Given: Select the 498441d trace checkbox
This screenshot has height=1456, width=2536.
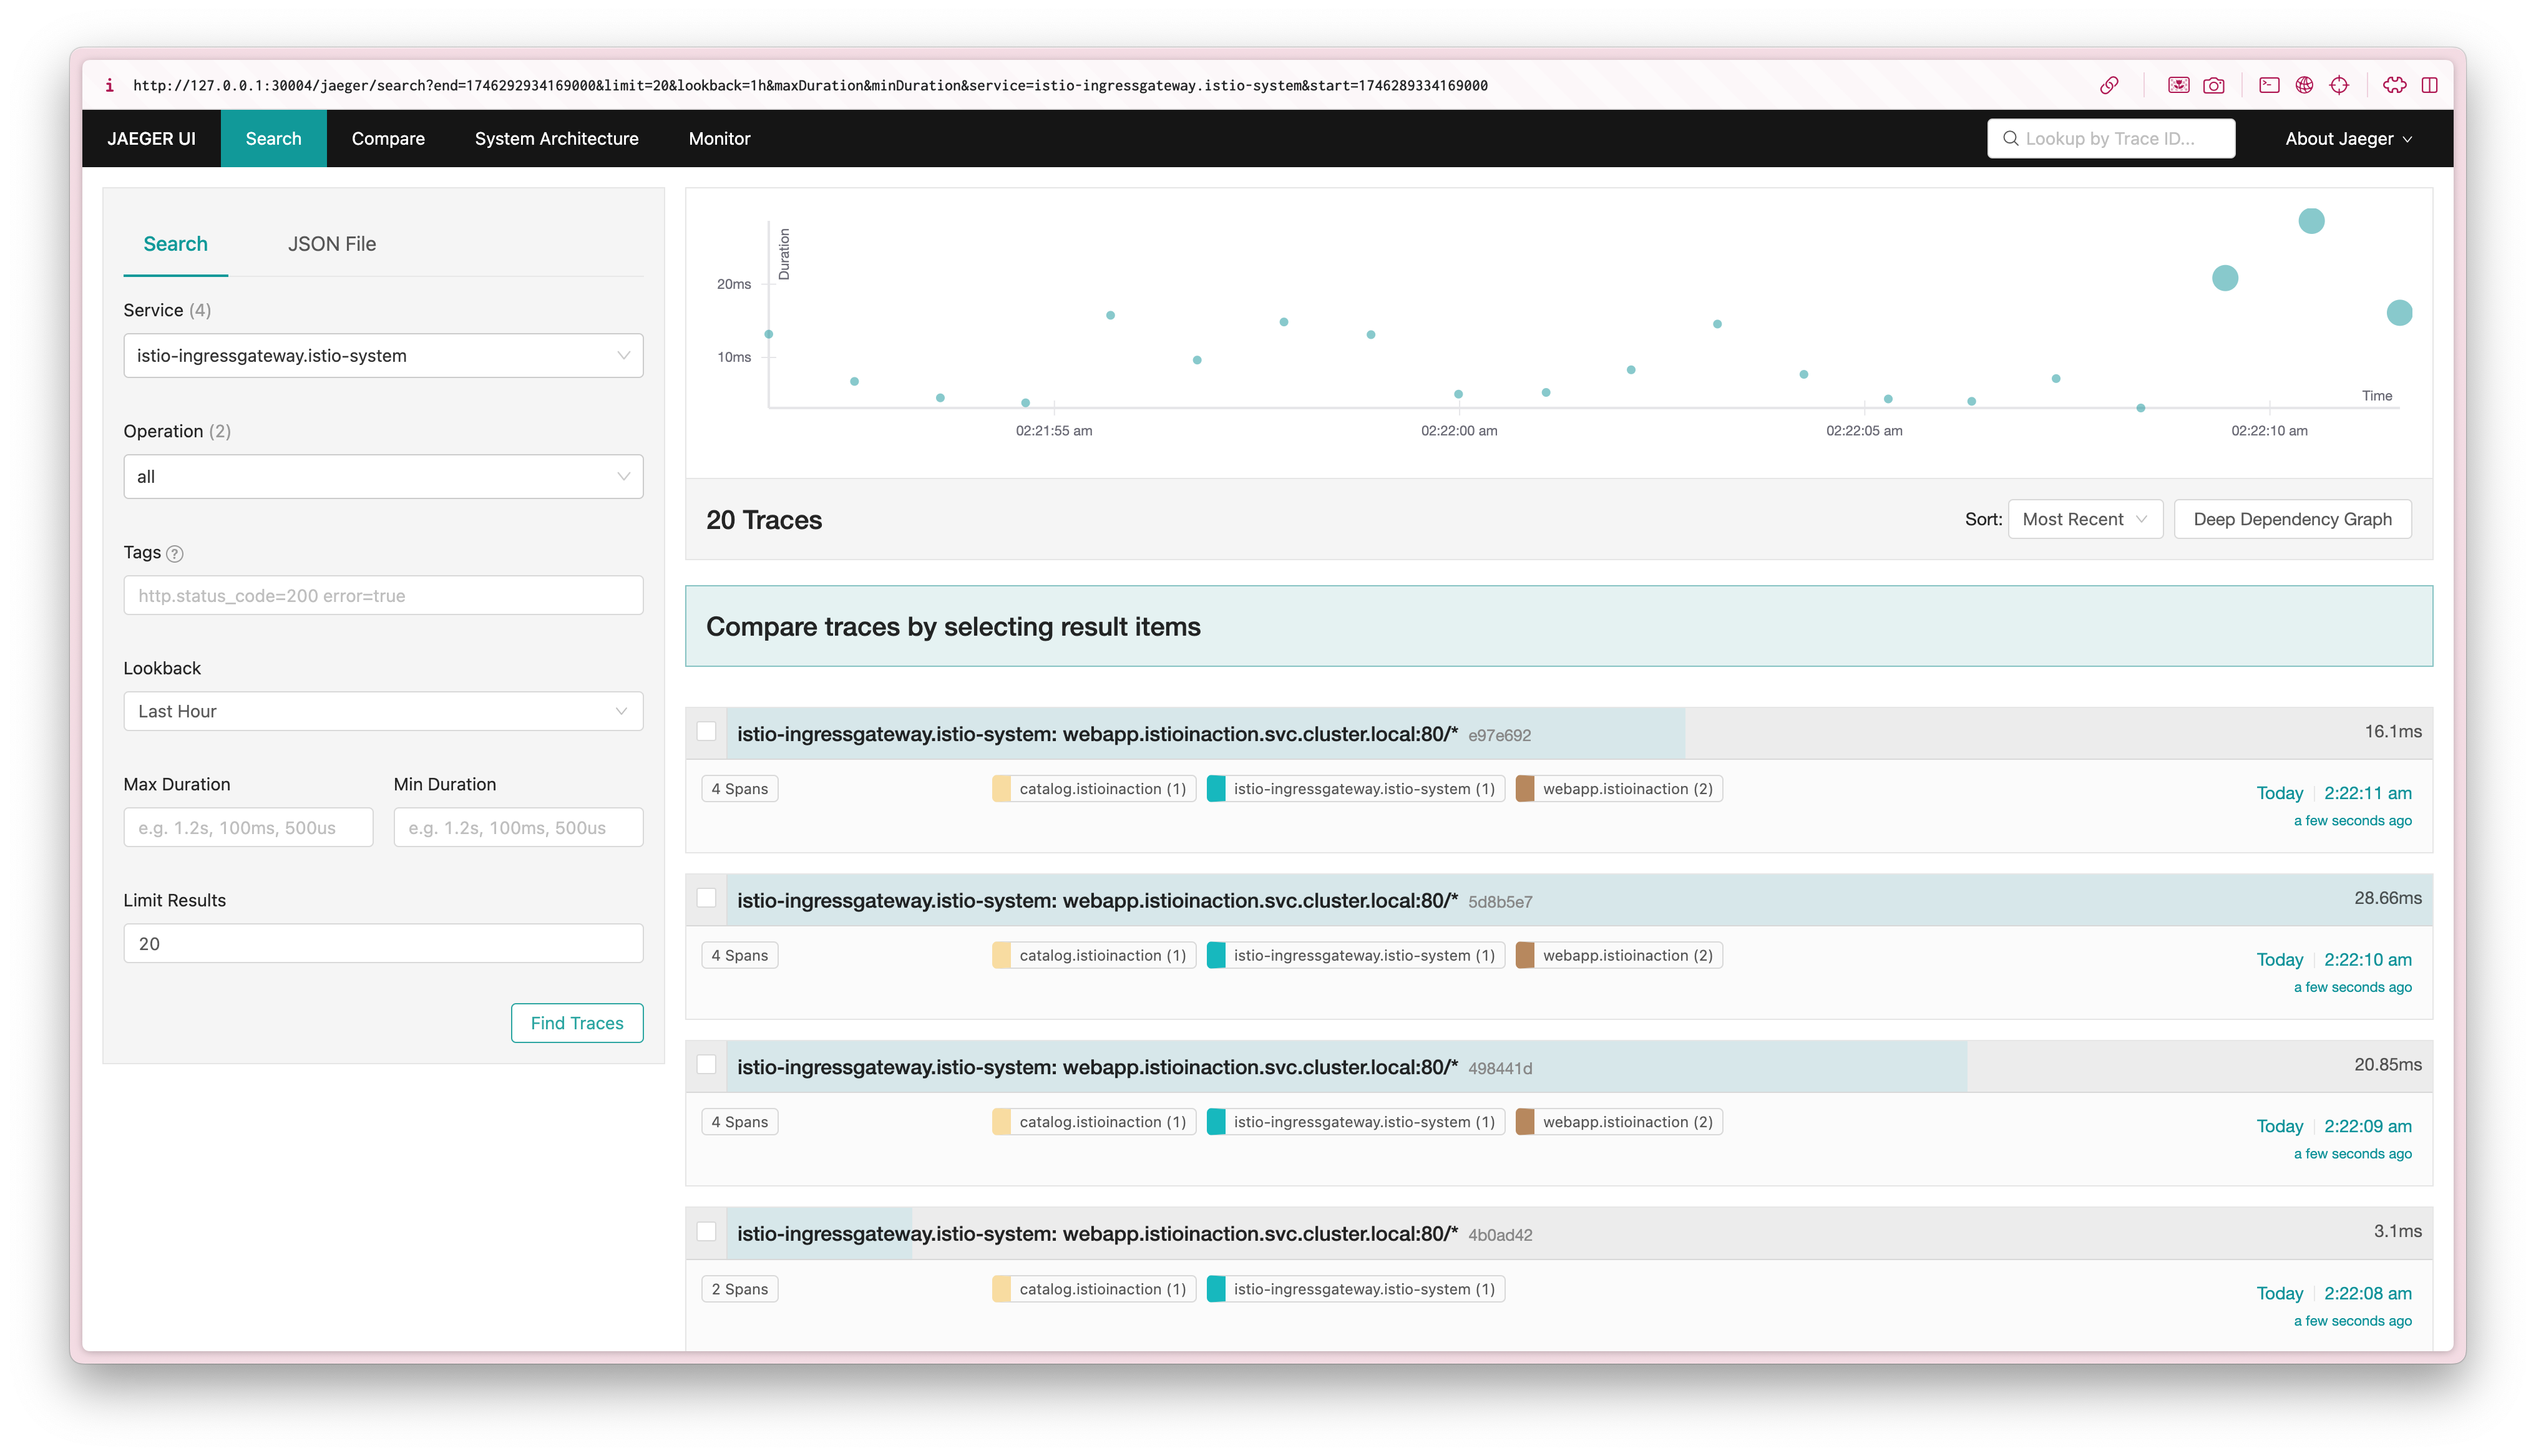Looking at the screenshot, I should click(x=707, y=1065).
